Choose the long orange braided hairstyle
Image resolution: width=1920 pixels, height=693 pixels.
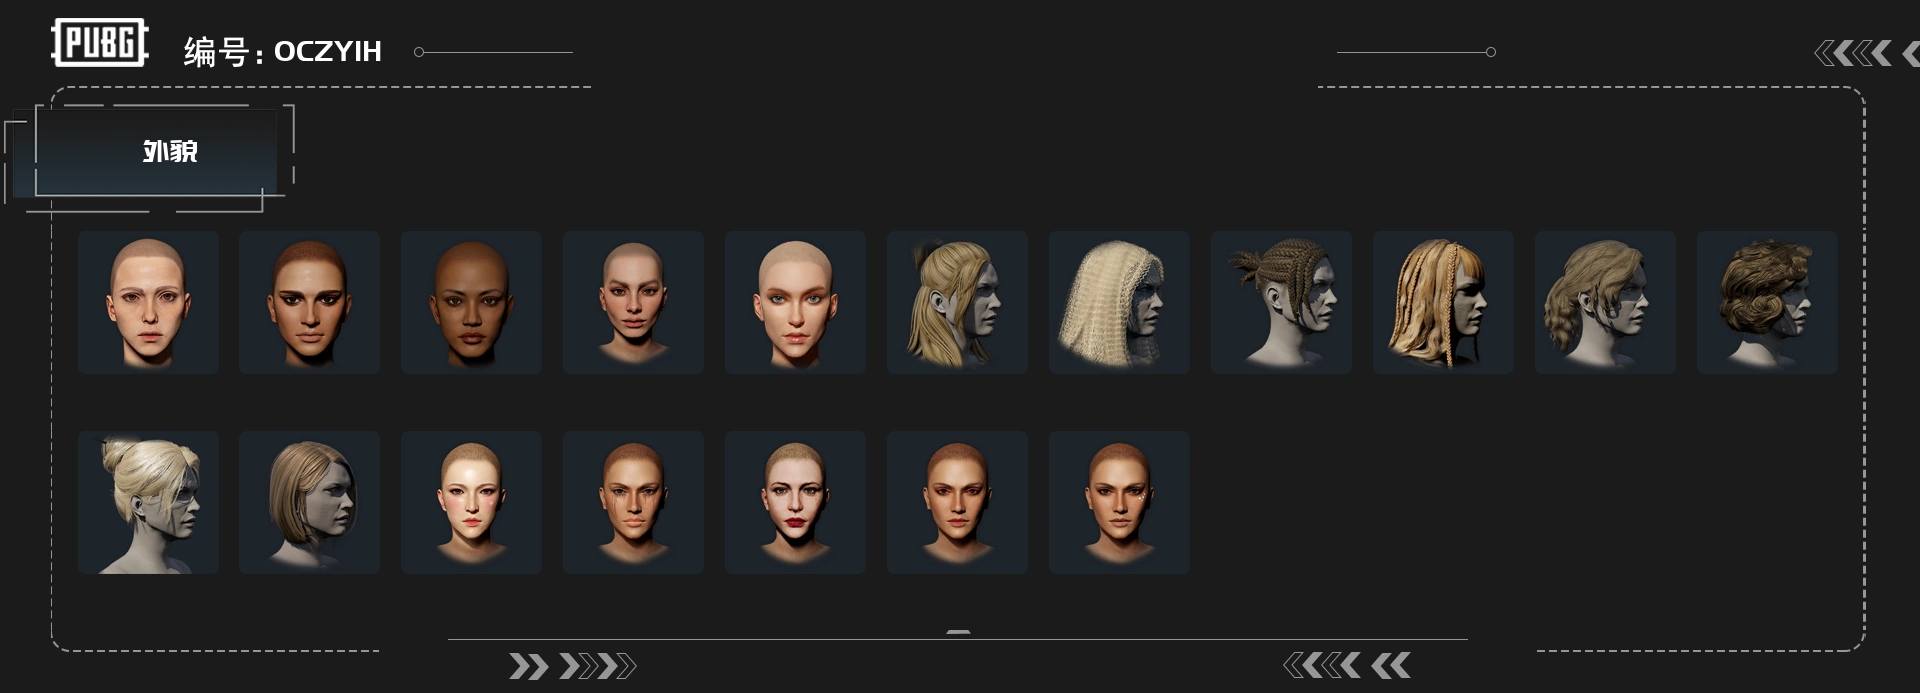coord(1444,302)
